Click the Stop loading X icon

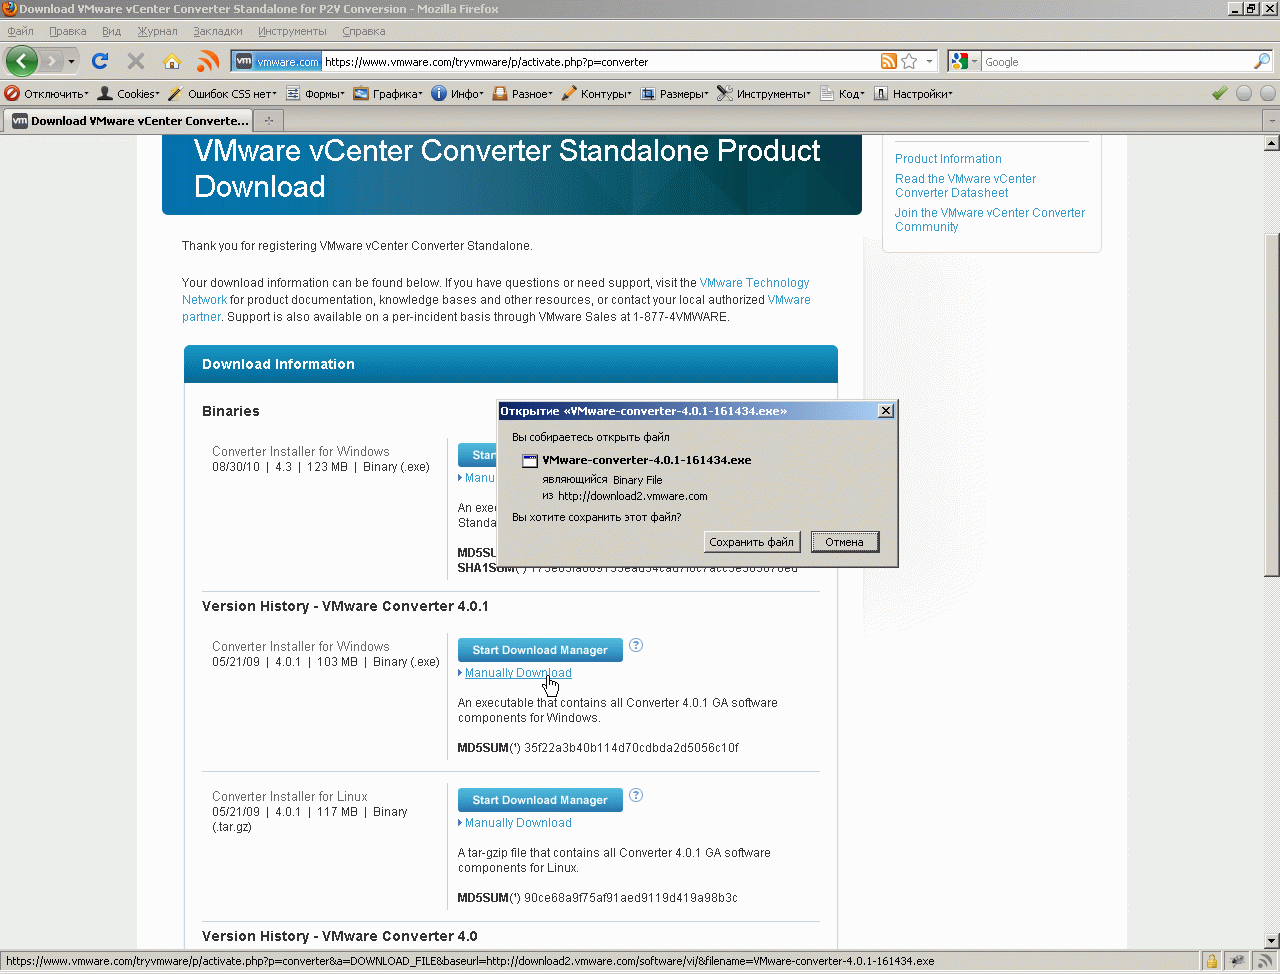(x=136, y=61)
